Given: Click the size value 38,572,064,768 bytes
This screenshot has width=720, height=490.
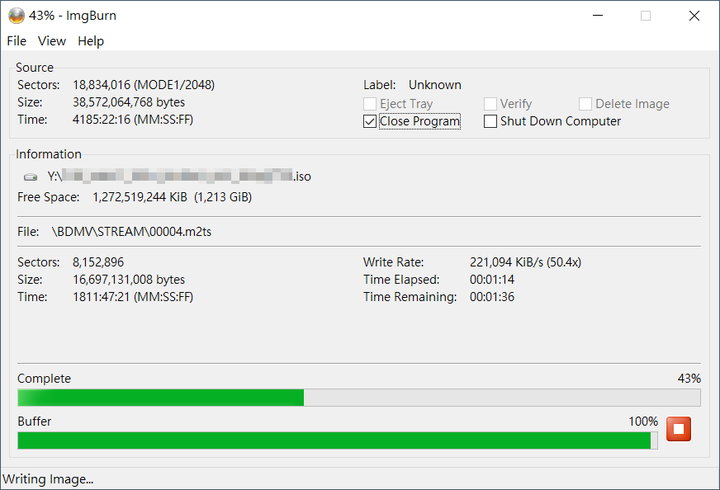Looking at the screenshot, I should pos(129,102).
